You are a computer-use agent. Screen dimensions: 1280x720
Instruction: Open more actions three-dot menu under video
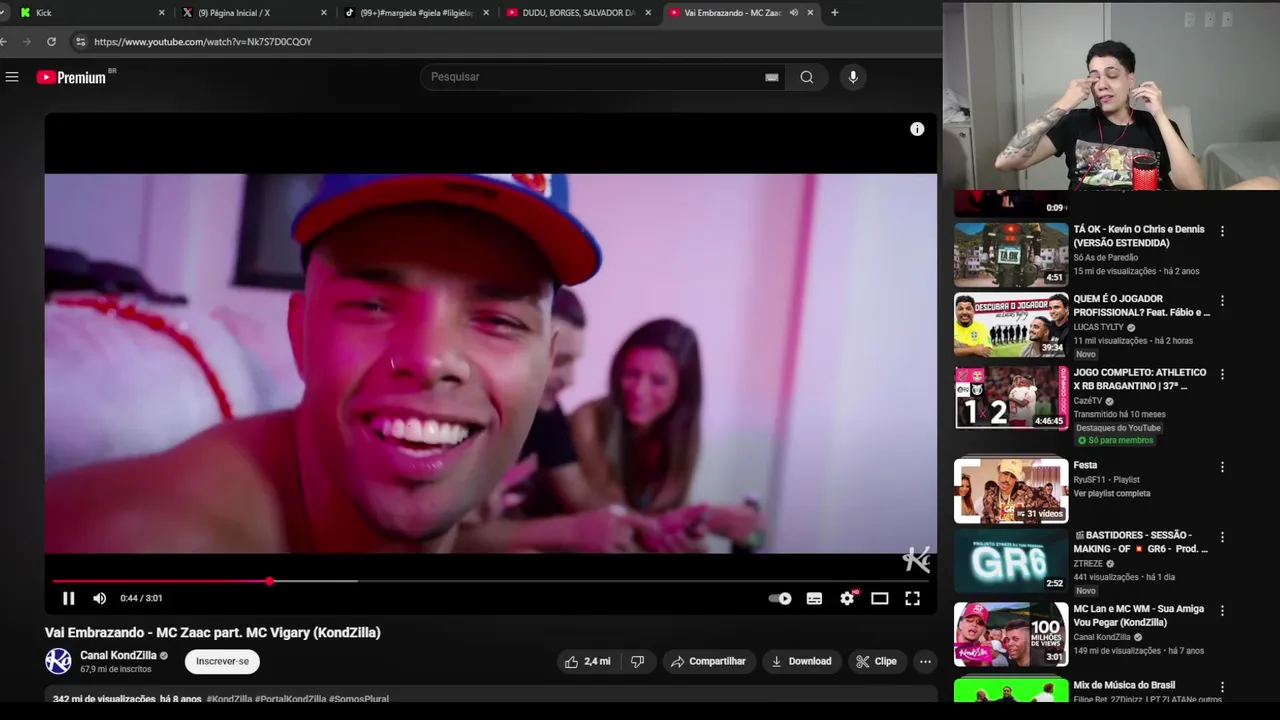tap(925, 661)
